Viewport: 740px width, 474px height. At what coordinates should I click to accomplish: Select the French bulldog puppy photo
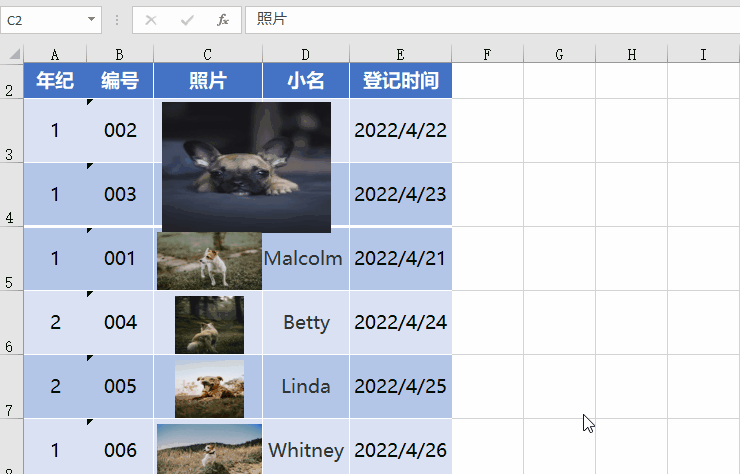246,167
